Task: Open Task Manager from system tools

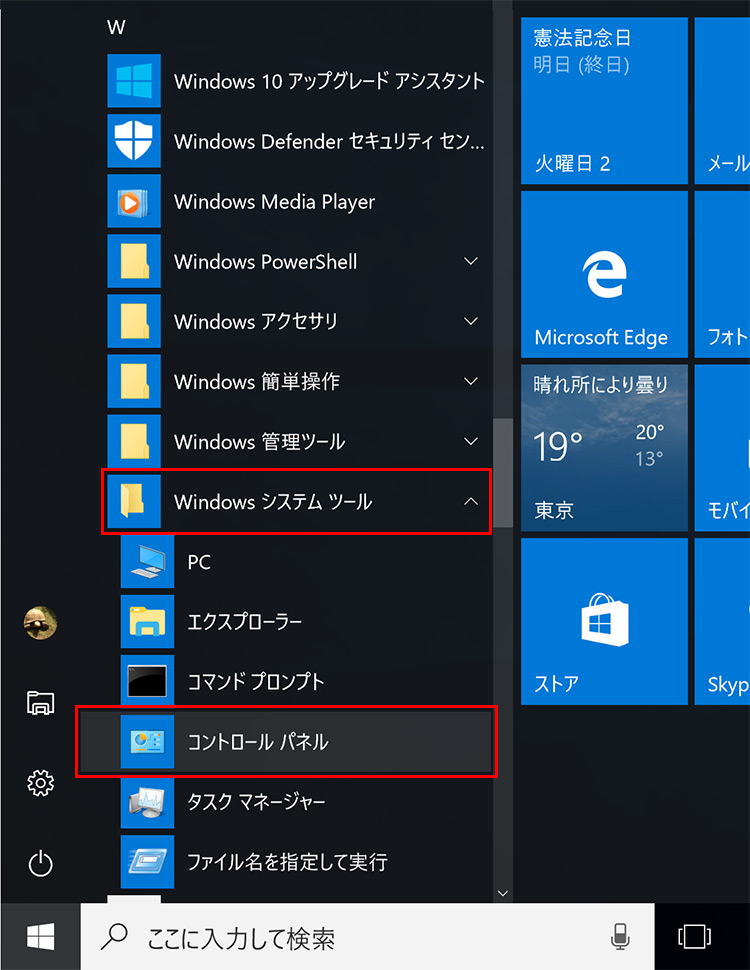Action: [x=256, y=802]
